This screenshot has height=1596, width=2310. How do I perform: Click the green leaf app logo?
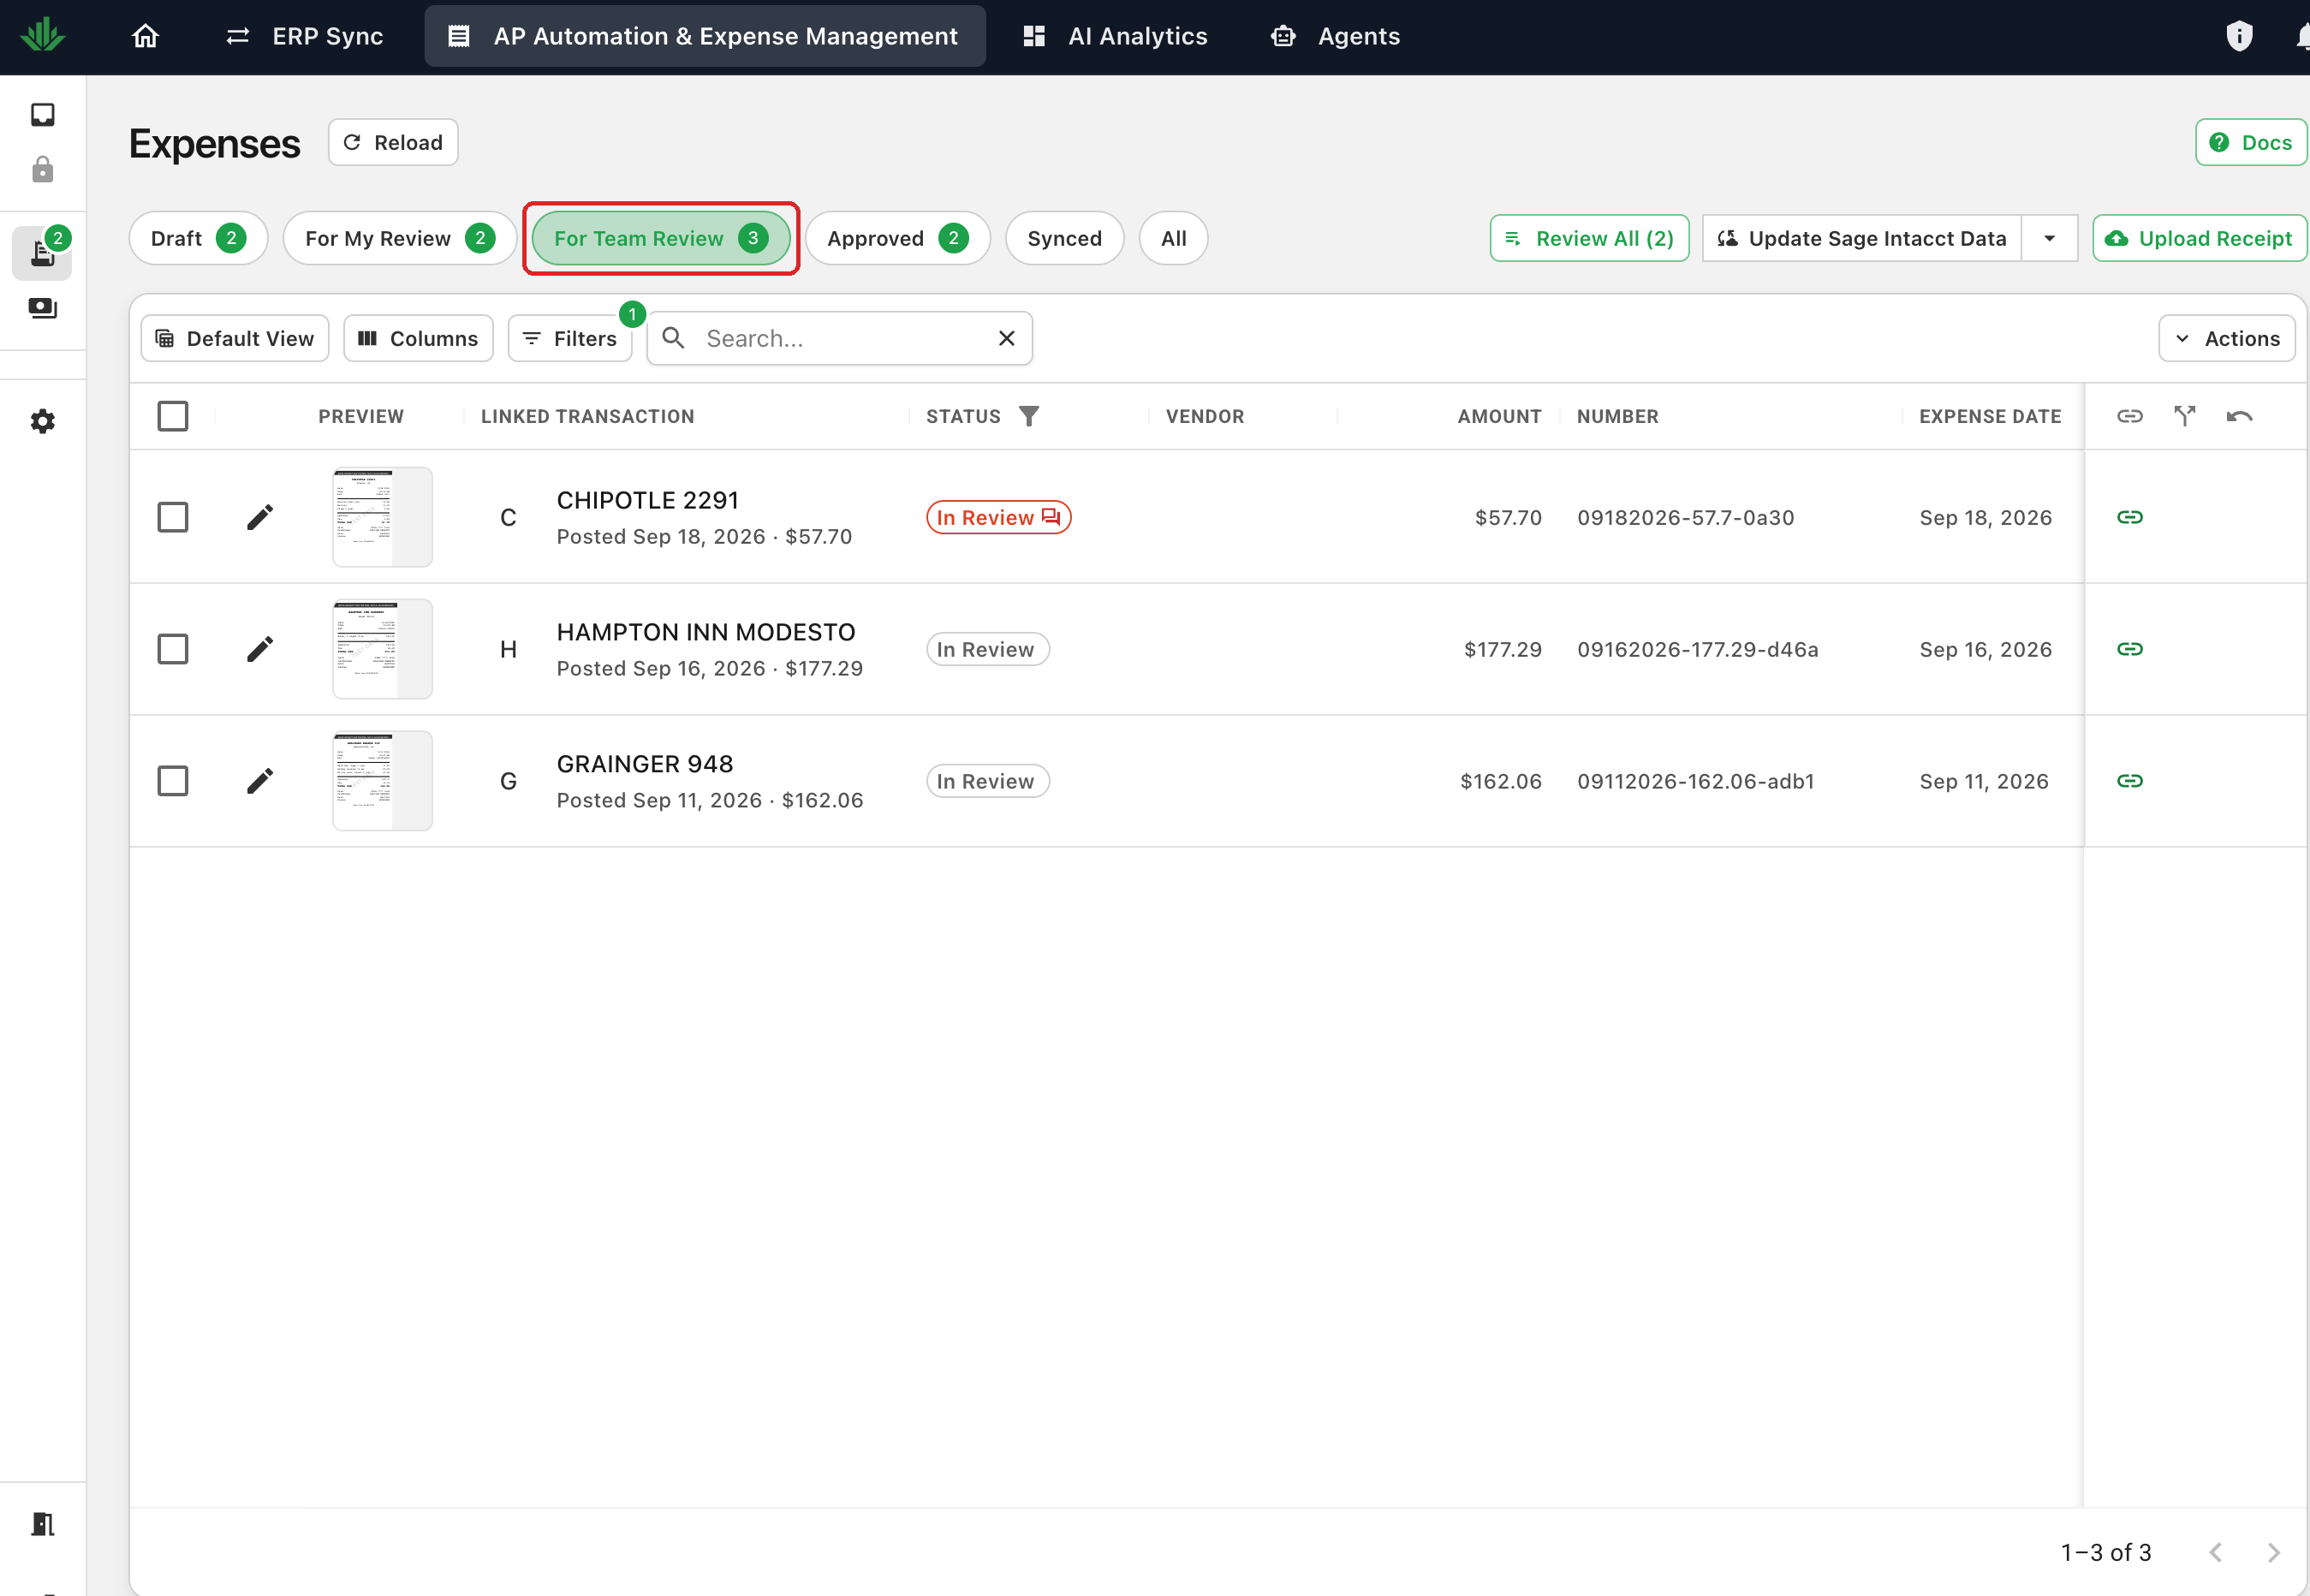pos(43,36)
